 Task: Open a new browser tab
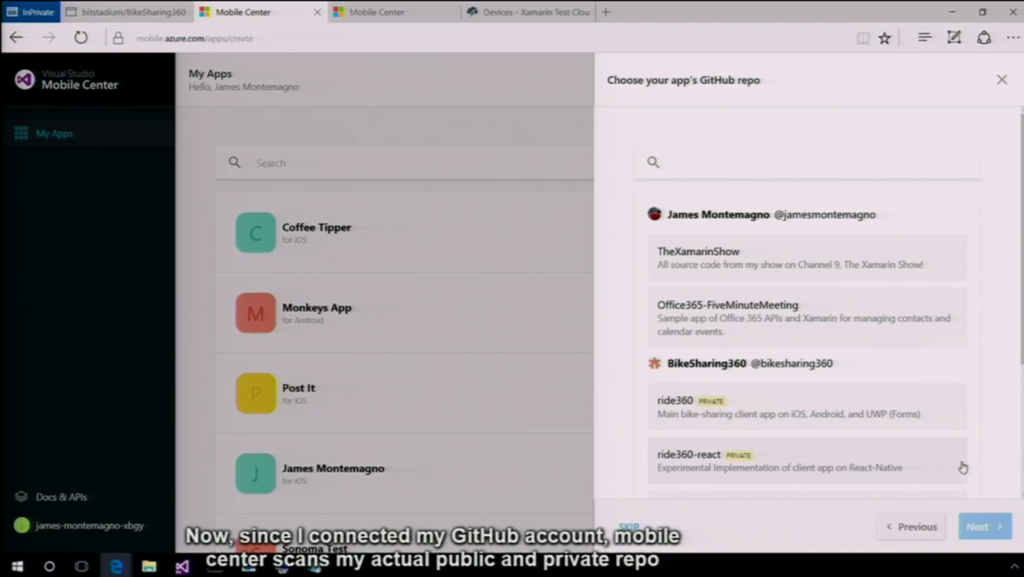[605, 12]
